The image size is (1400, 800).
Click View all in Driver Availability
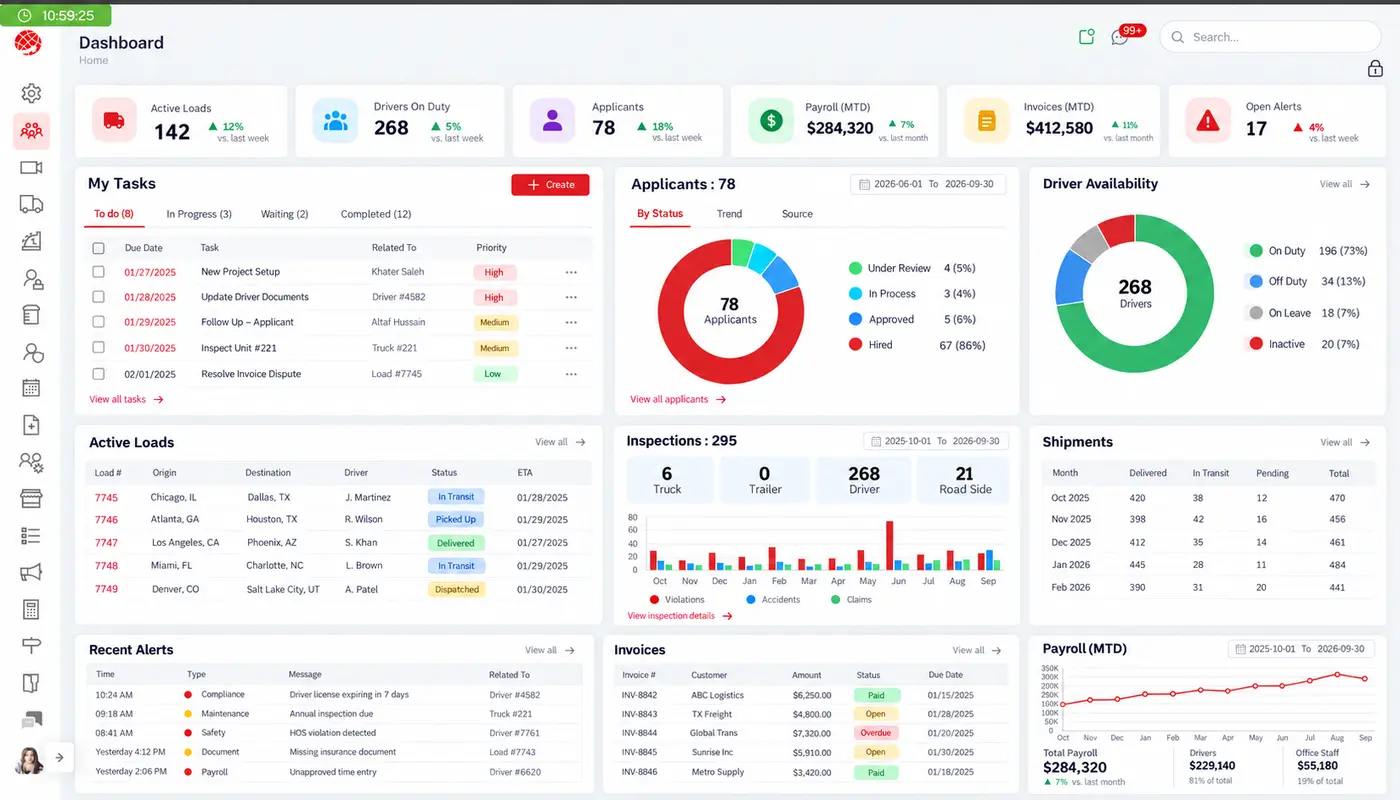tap(1345, 184)
